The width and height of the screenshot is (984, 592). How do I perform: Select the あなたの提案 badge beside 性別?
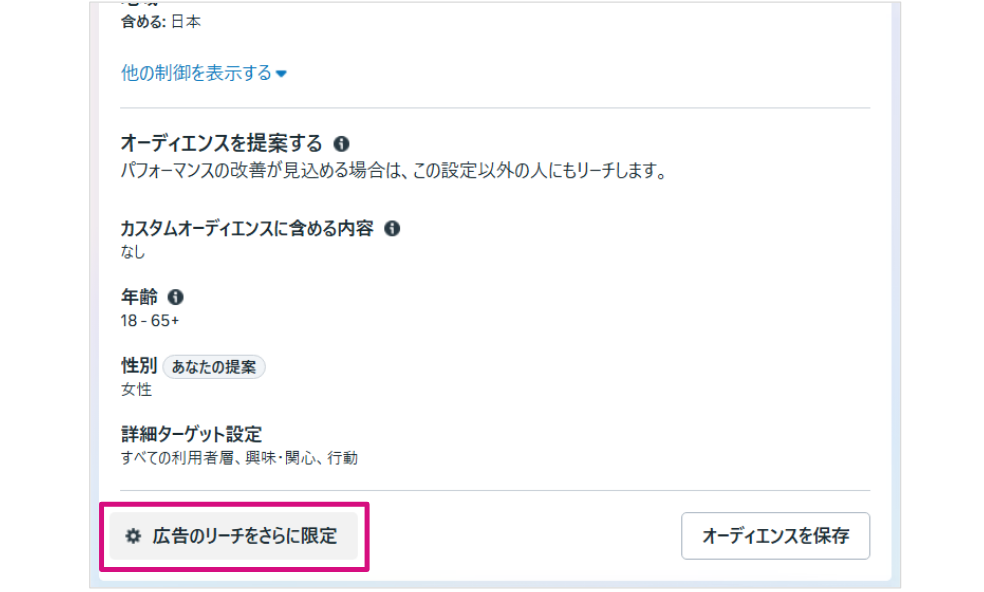(214, 366)
